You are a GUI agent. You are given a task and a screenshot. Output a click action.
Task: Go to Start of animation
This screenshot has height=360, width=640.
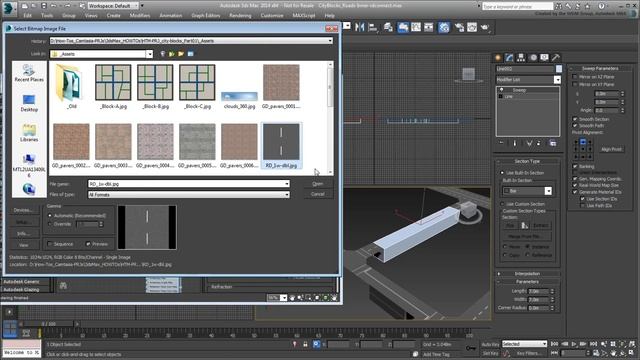pyautogui.click(x=554, y=344)
